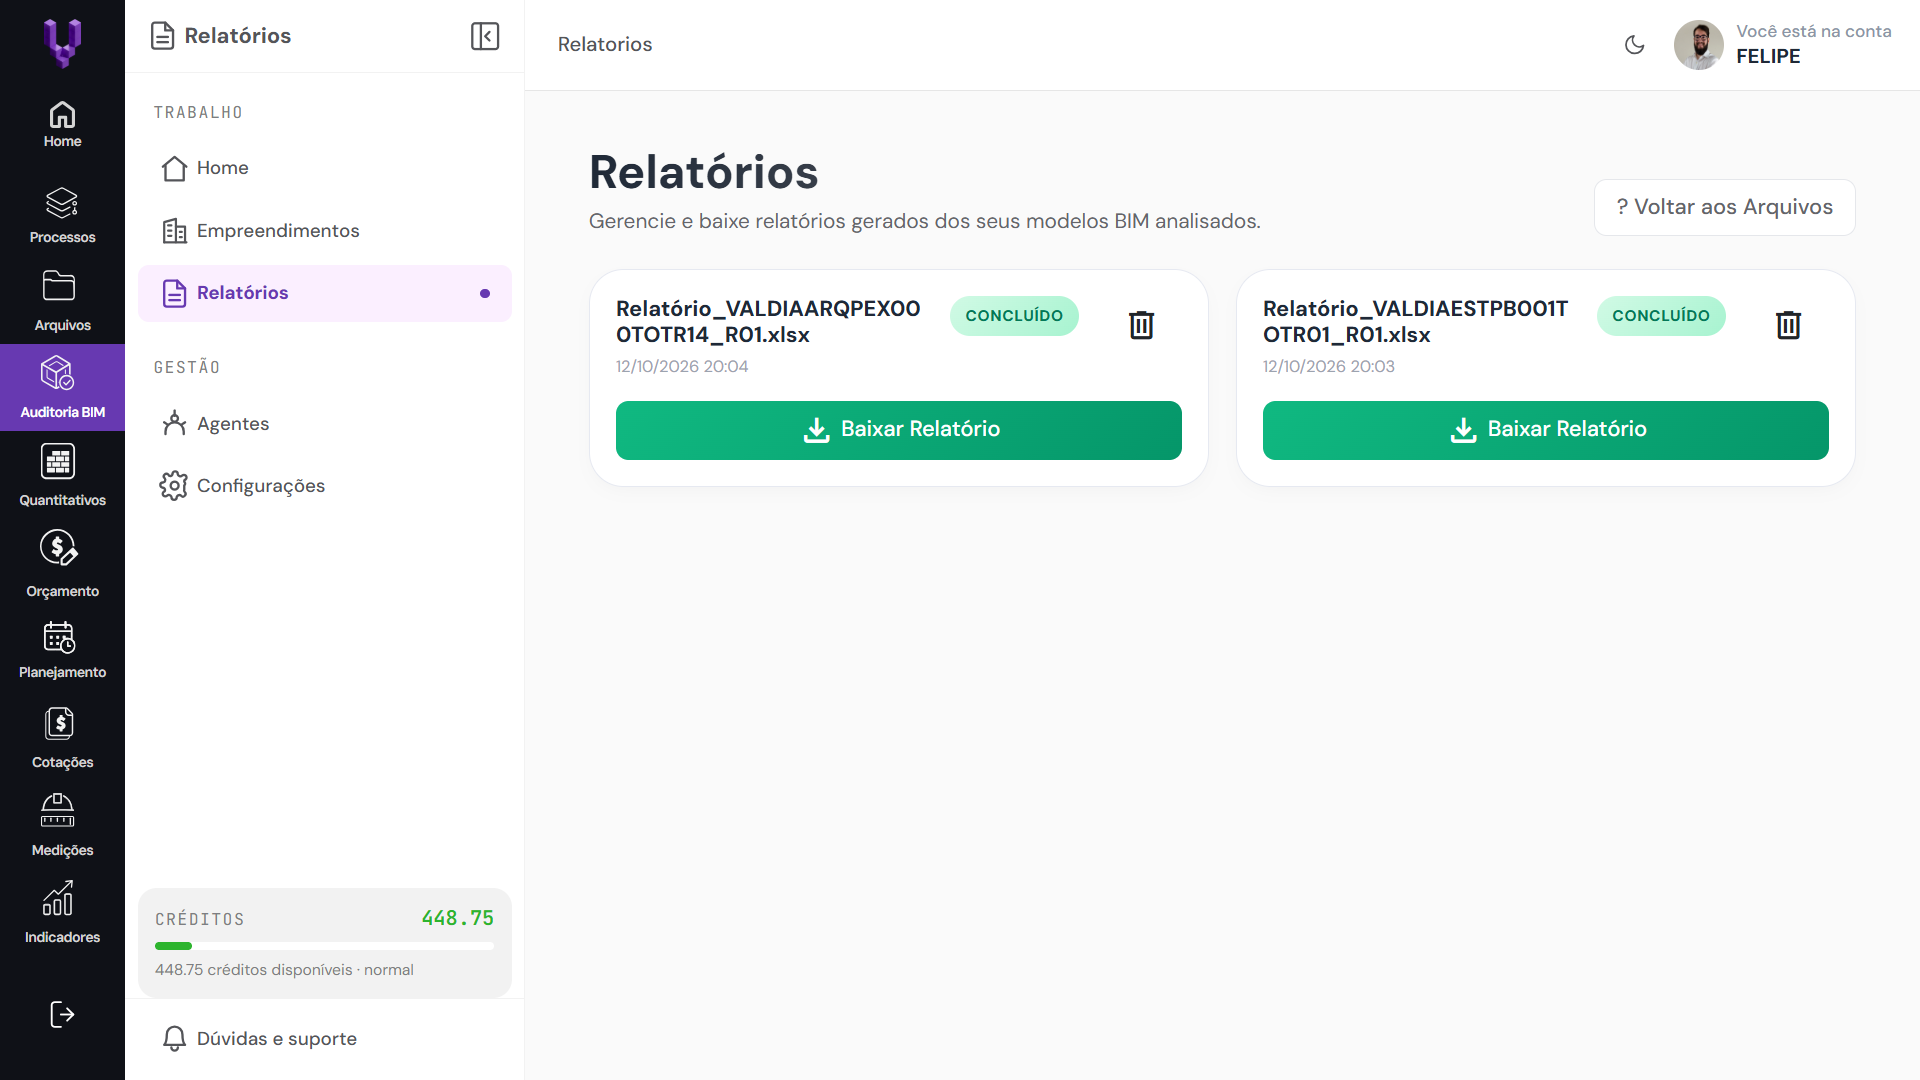Viewport: 1920px width, 1080px height.
Task: Open the Arquivos module
Action: click(62, 301)
